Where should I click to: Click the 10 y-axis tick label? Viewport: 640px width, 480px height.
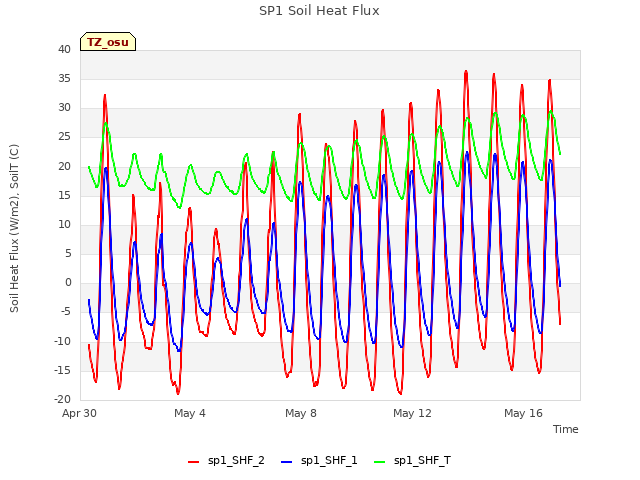tap(64, 224)
